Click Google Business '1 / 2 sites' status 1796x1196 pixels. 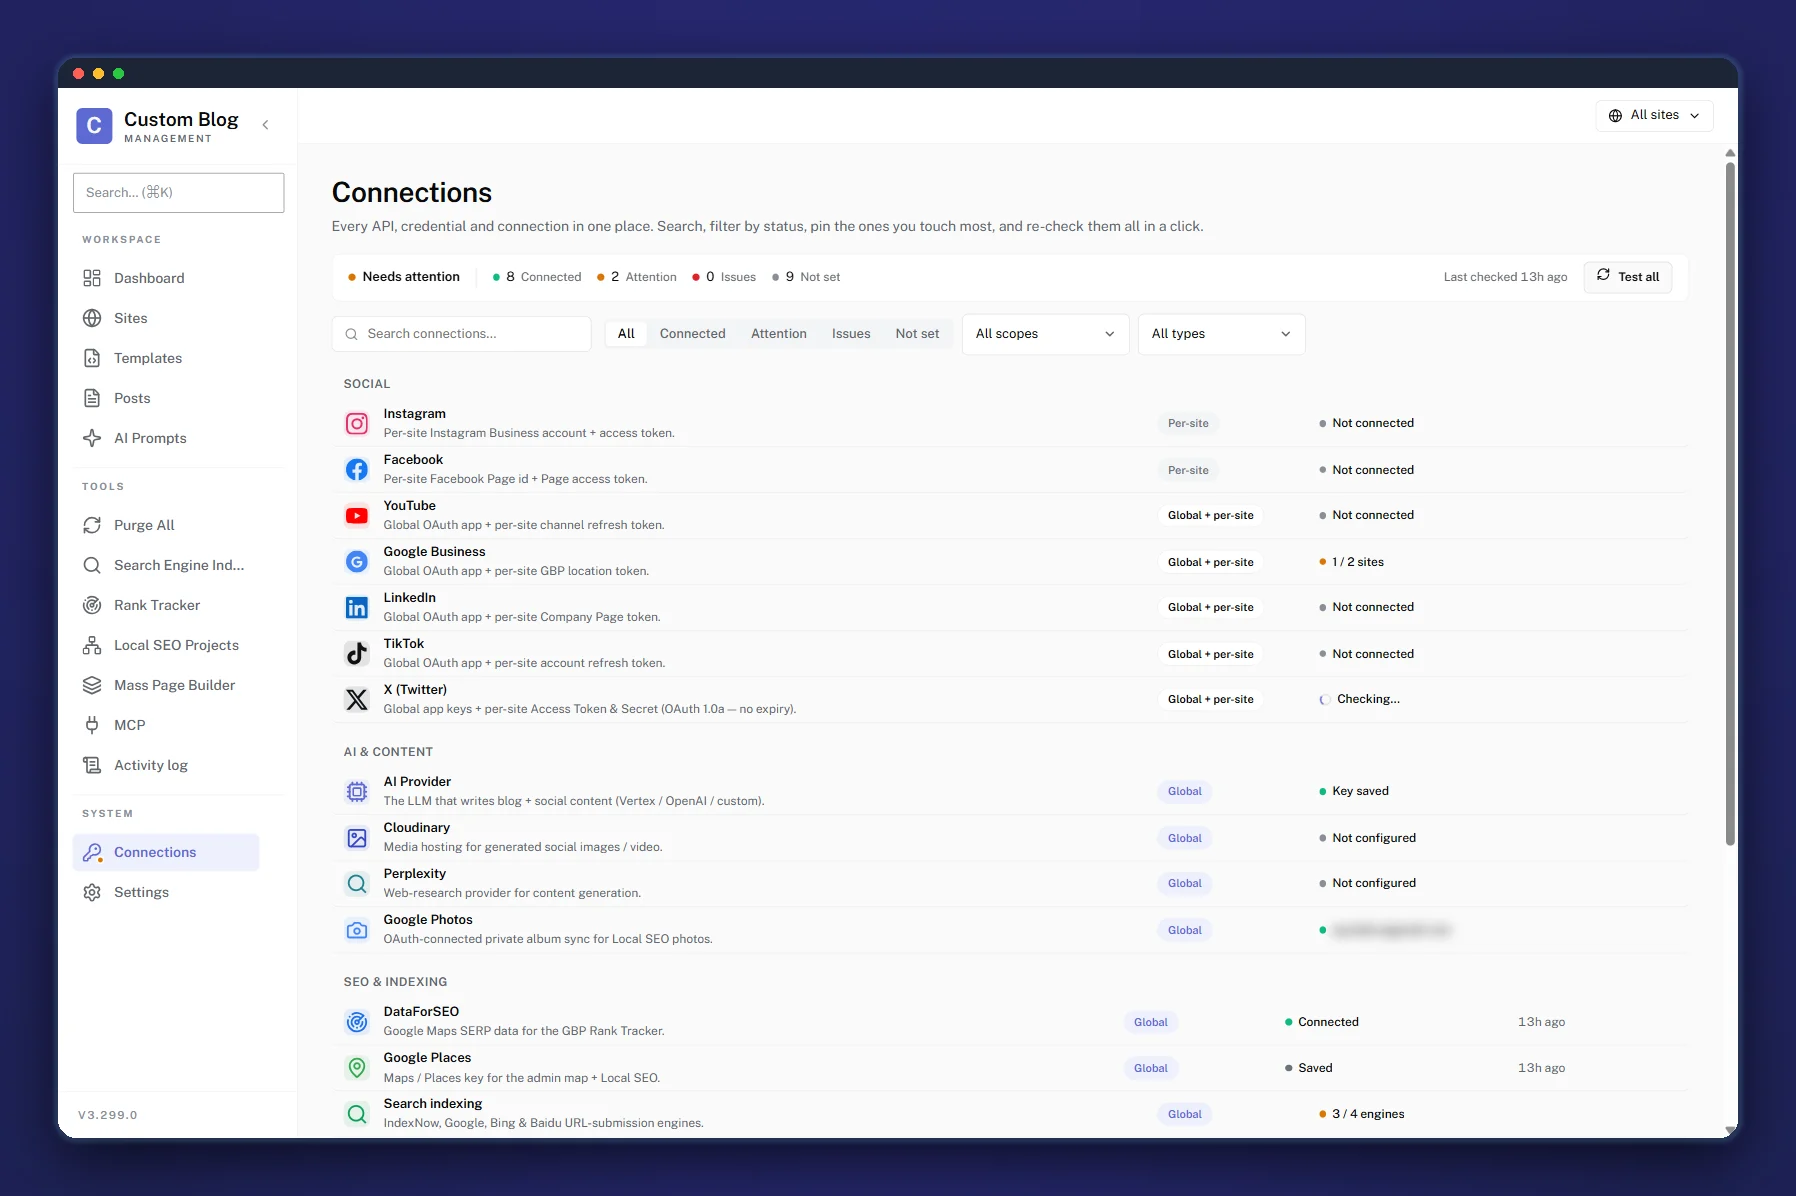point(1352,562)
